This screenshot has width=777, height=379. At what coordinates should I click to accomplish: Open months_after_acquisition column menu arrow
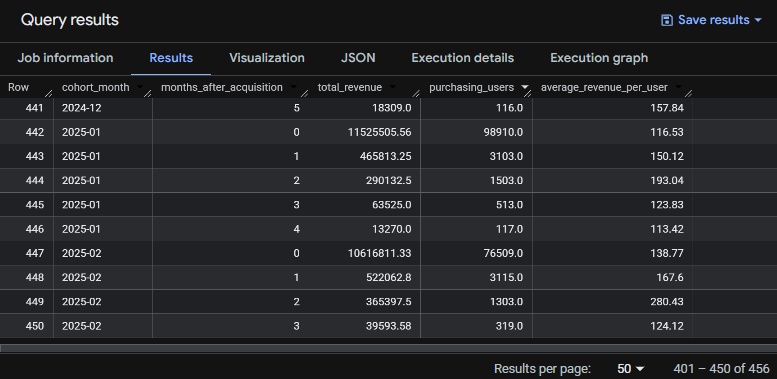coord(293,87)
